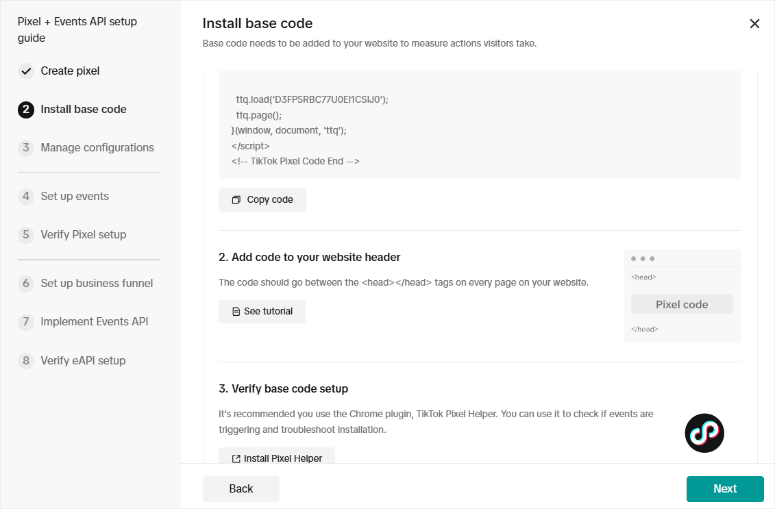Click the step 4 number circle
775x509 pixels.
[26, 197]
